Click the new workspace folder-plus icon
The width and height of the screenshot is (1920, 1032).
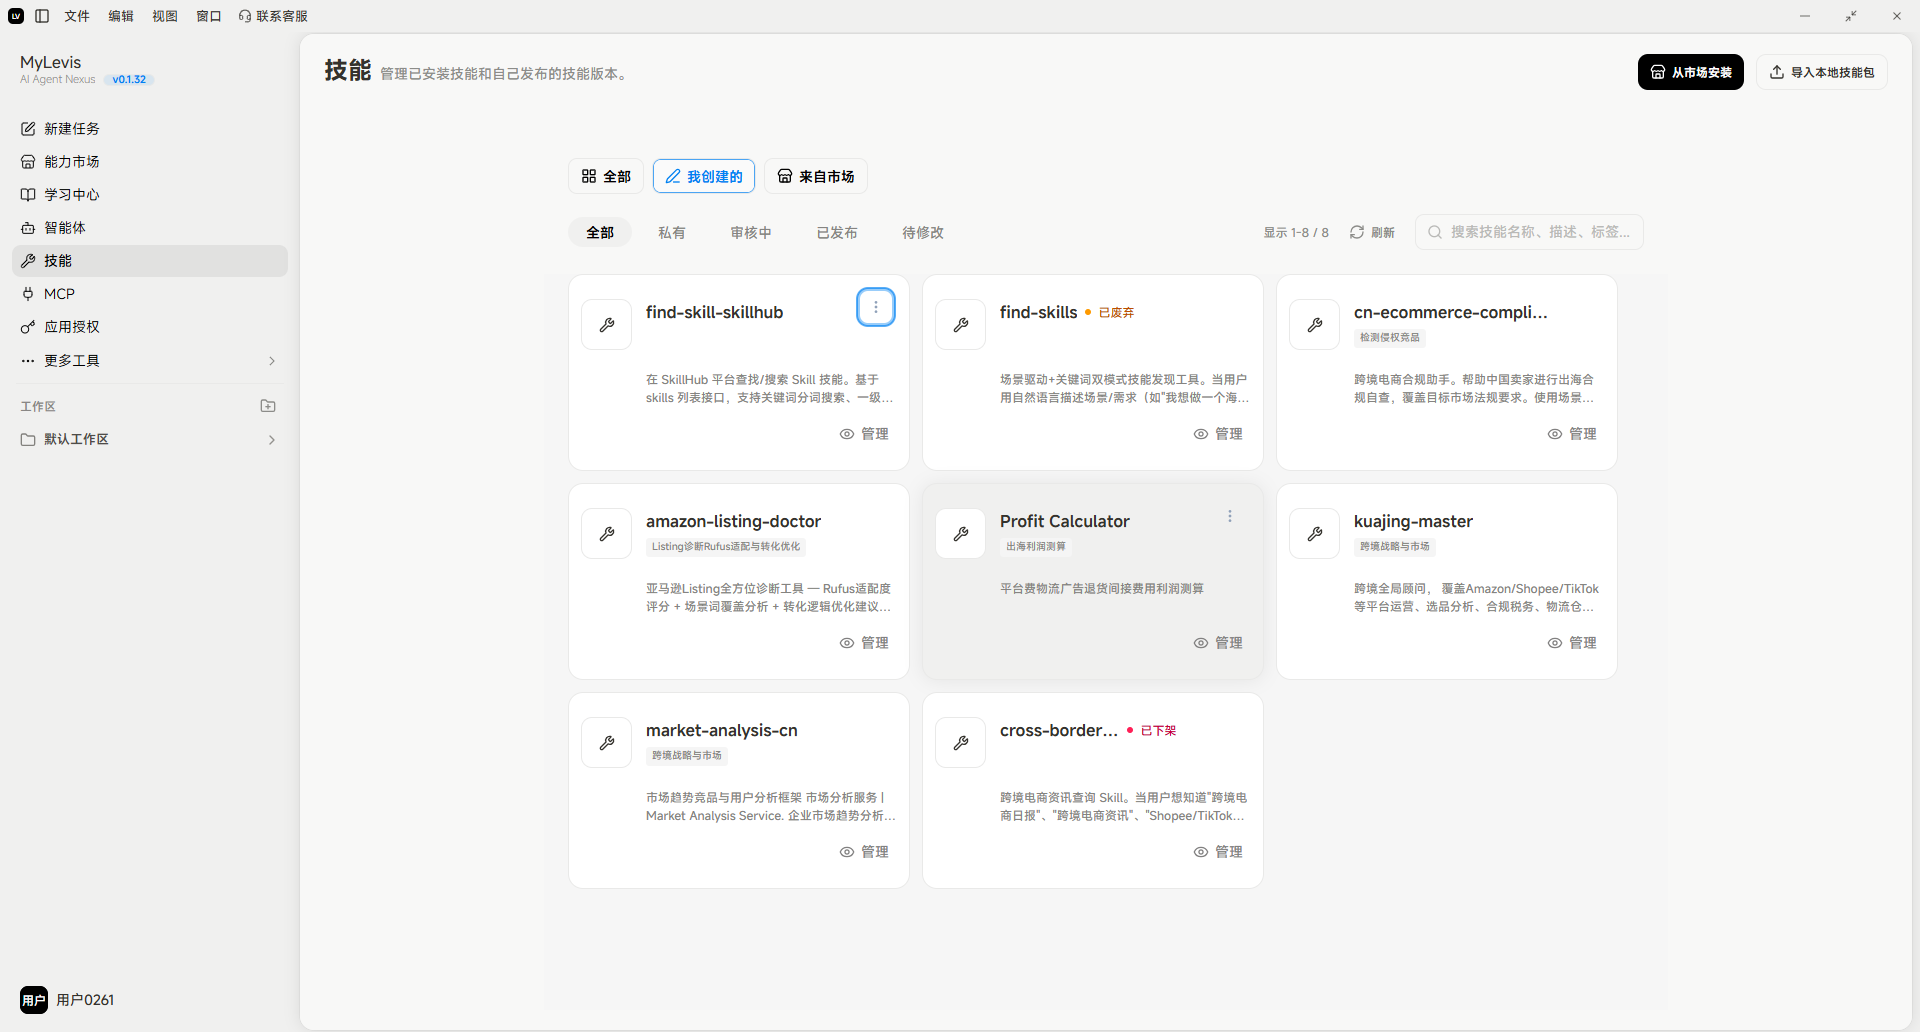point(268,406)
